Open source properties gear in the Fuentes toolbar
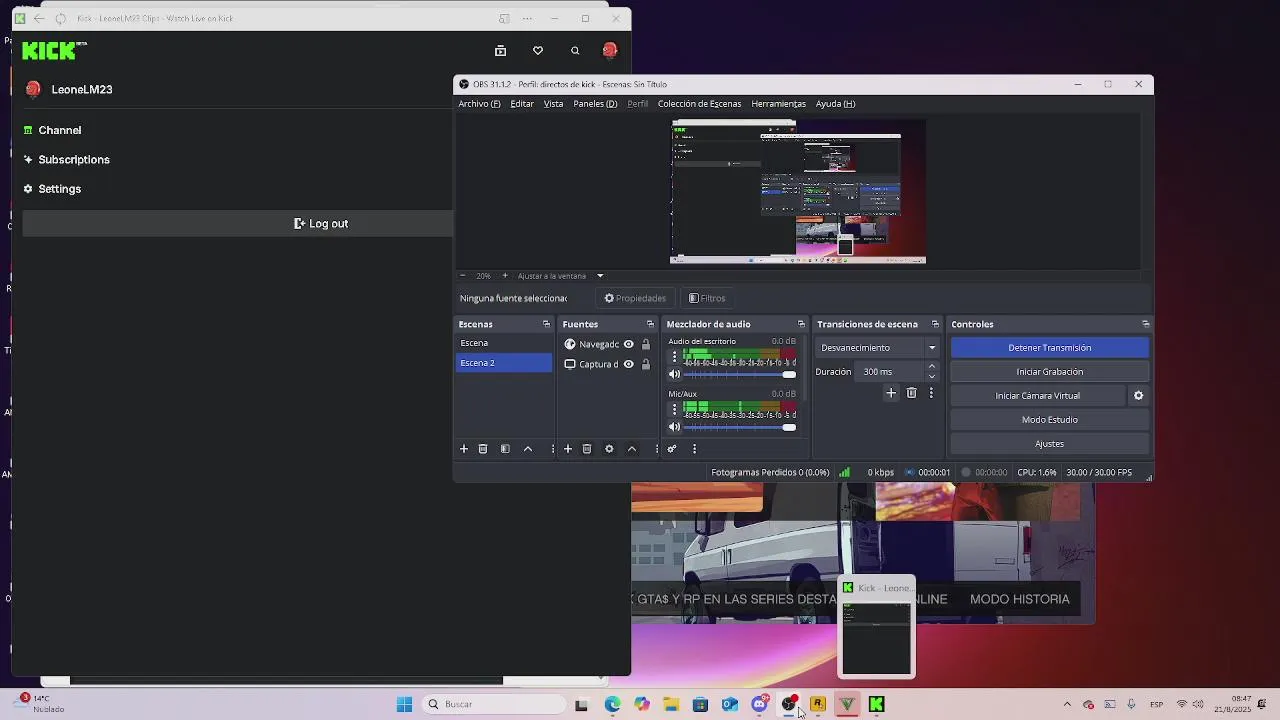Image resolution: width=1280 pixels, height=720 pixels. (x=609, y=449)
